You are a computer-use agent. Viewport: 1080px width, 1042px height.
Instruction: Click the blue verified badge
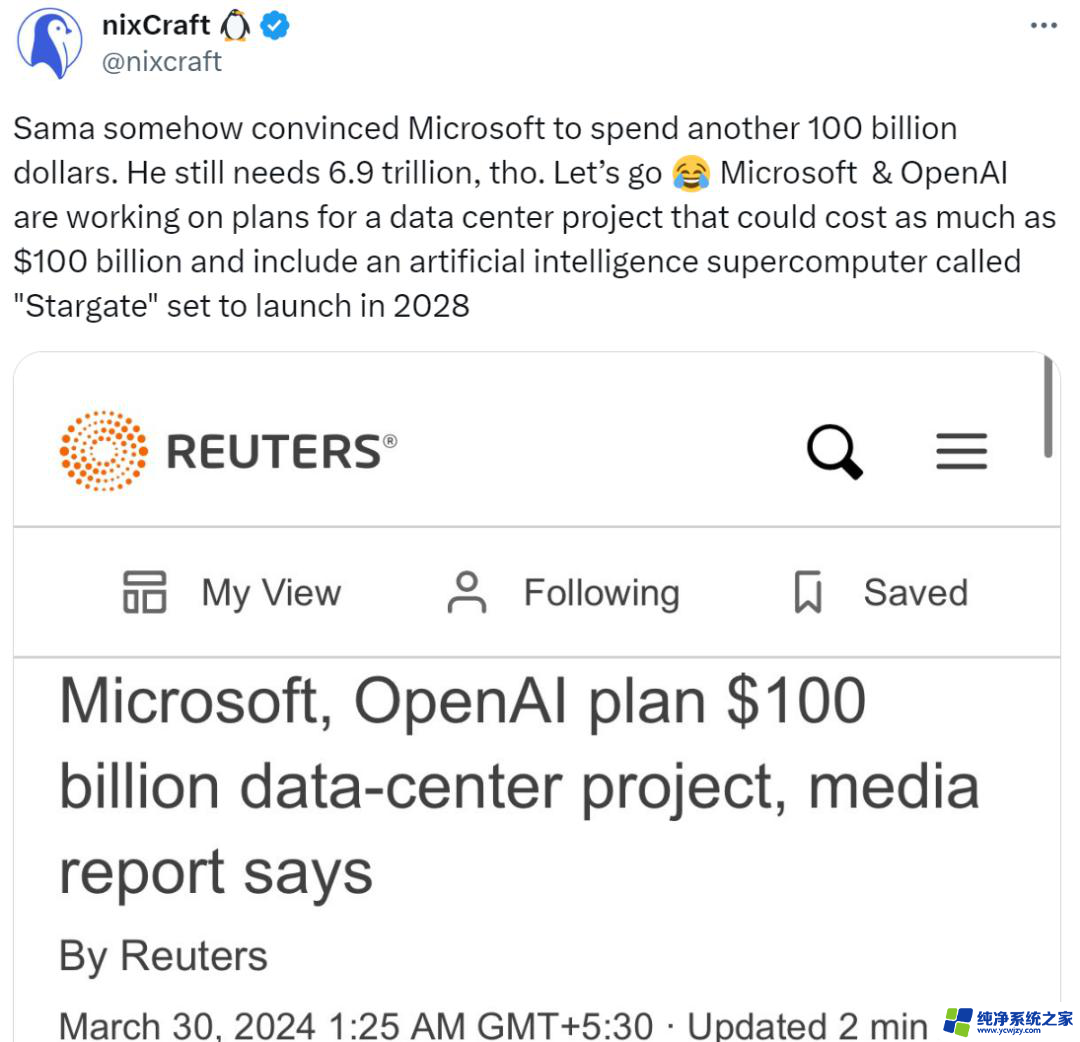coord(275,26)
